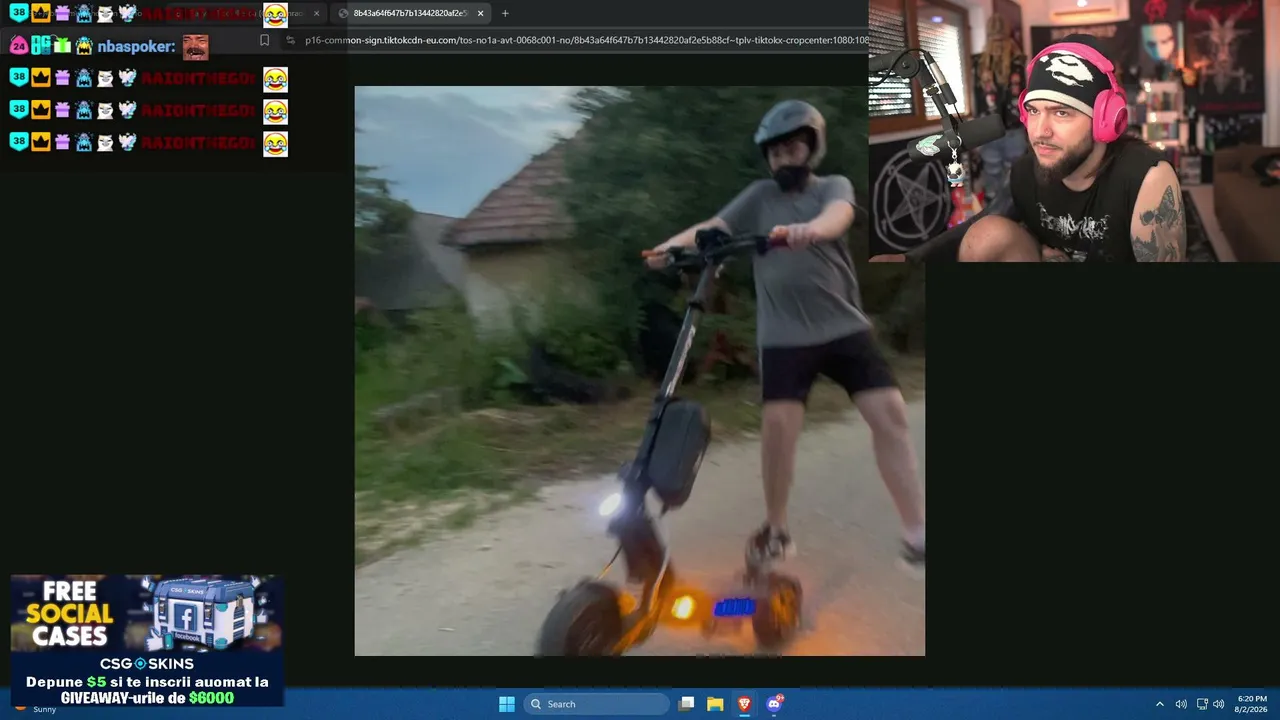Open the taskbar display/network icon
1280x720 pixels.
tap(1202, 704)
